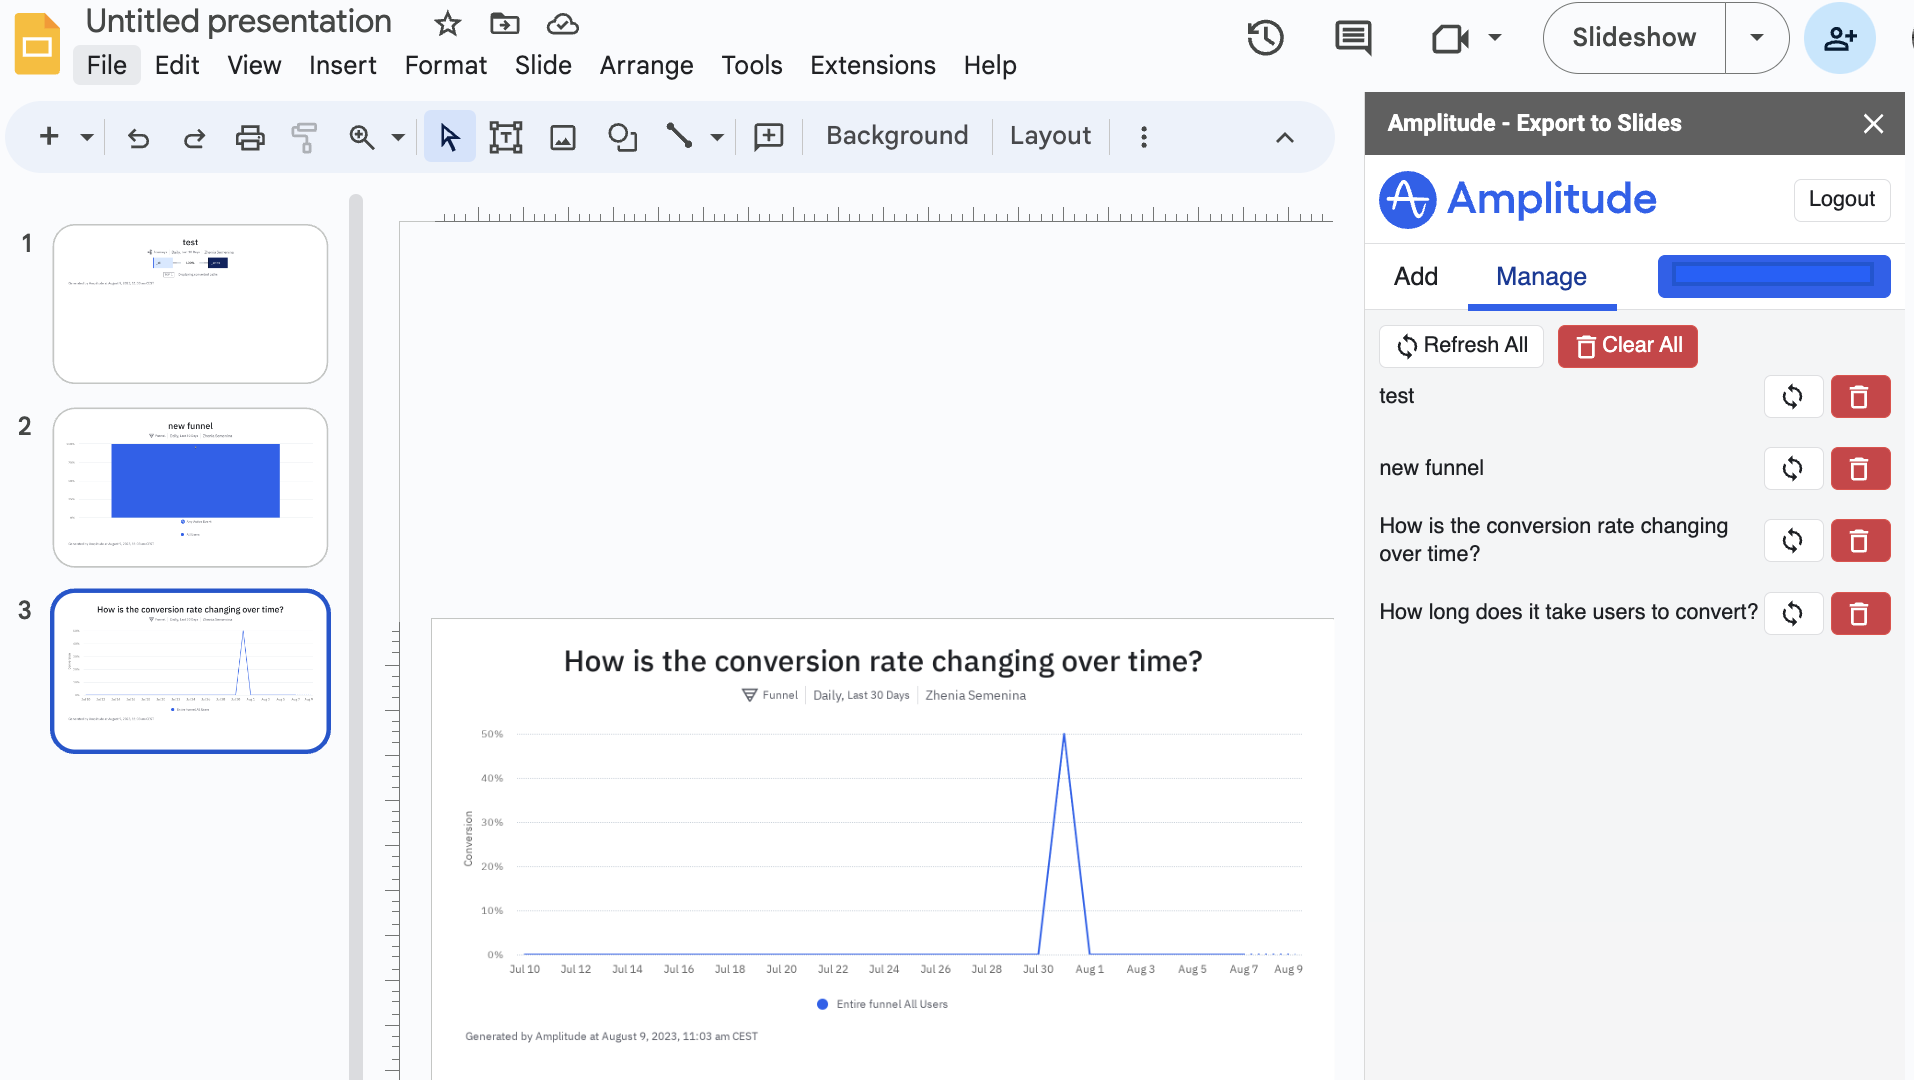1914x1080 pixels.
Task: Open the Insert menu
Action: (342, 66)
